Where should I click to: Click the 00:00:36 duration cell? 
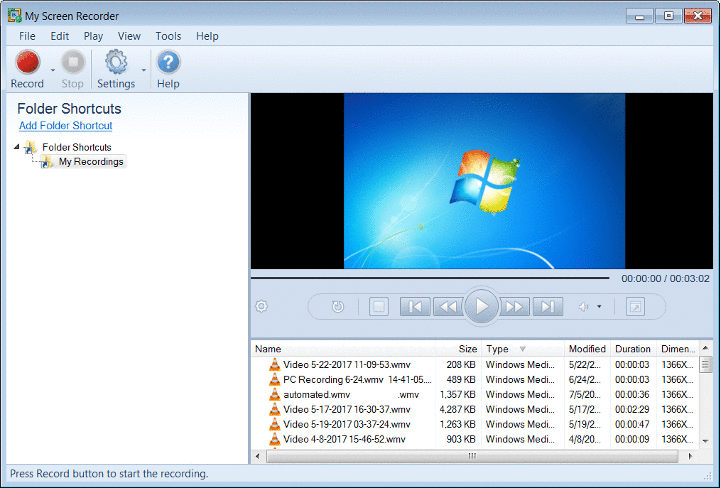[632, 394]
